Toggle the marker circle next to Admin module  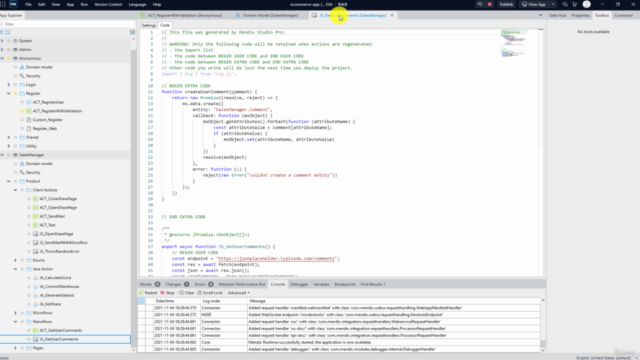[x=9, y=49]
